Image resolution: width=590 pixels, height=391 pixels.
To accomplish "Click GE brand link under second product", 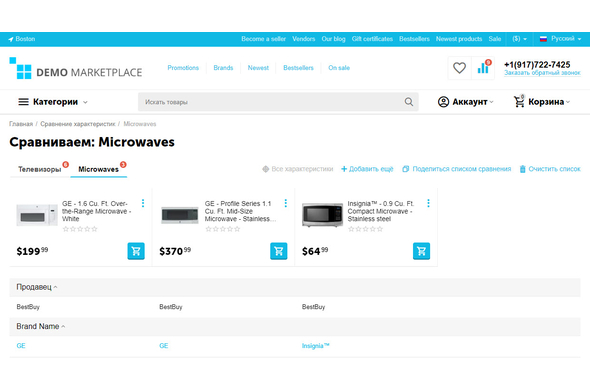I will [163, 346].
